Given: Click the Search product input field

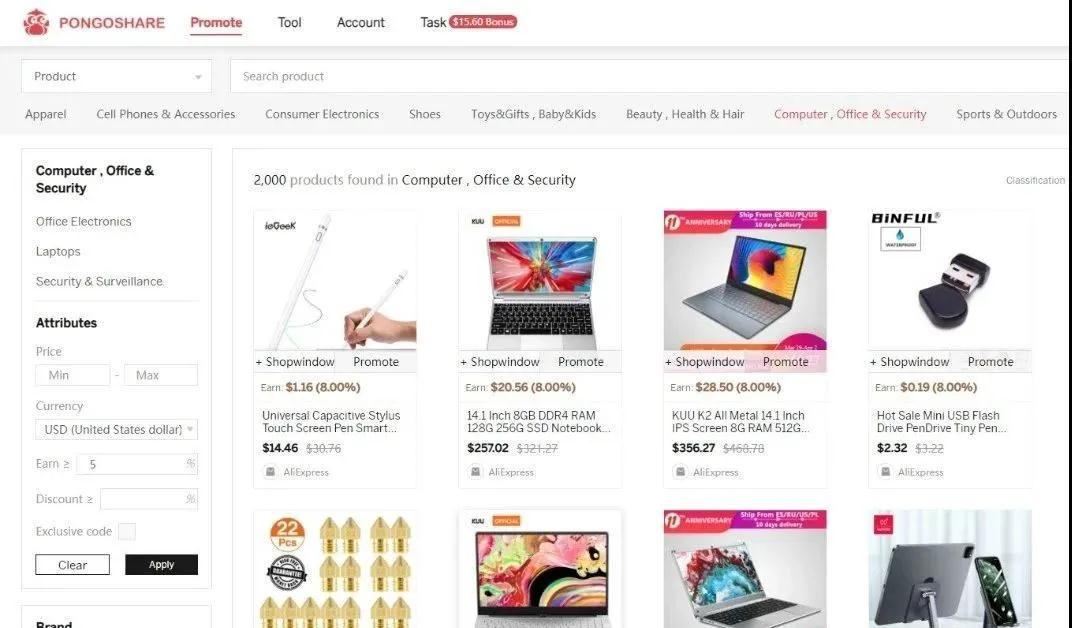Looking at the screenshot, I should point(649,76).
